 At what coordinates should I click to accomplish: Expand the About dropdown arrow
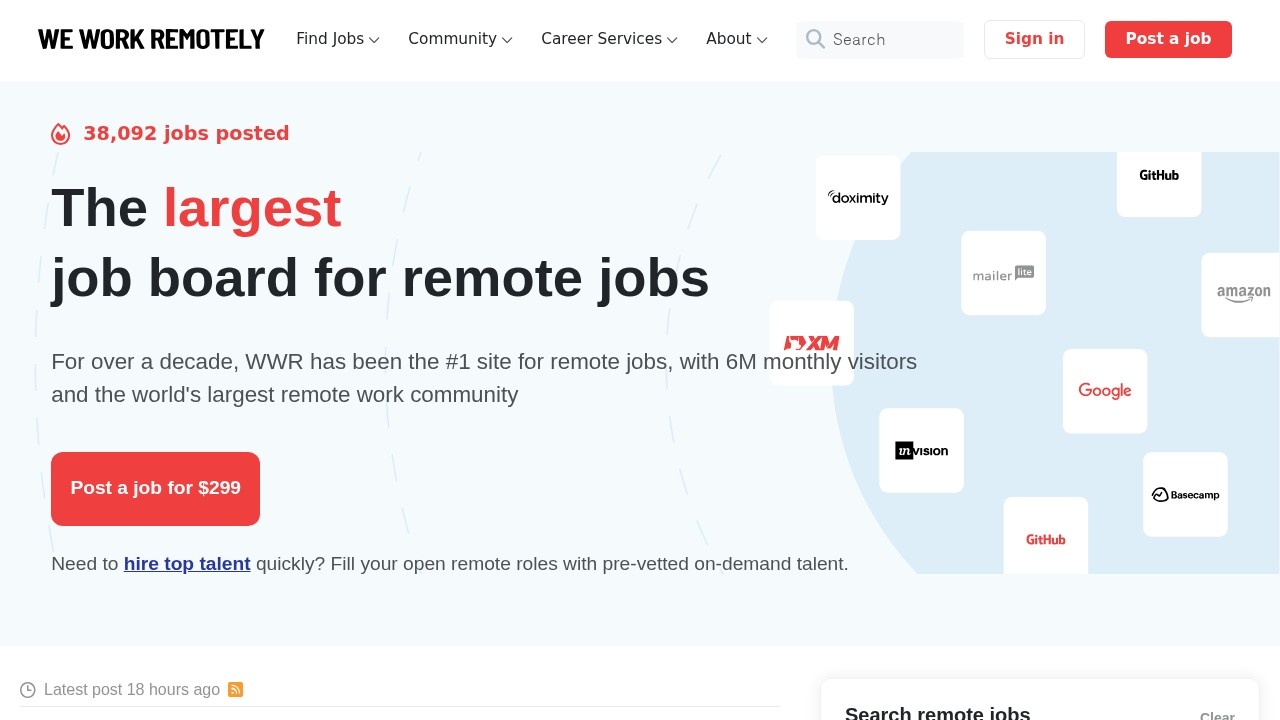[763, 41]
